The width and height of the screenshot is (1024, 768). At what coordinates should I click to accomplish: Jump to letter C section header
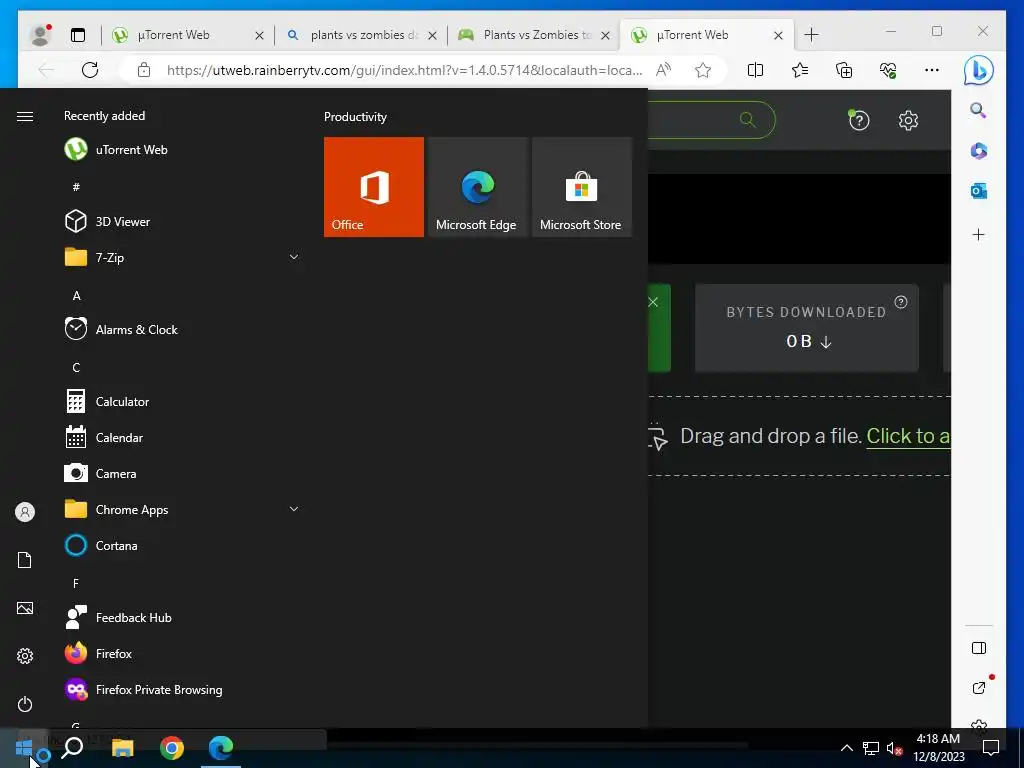coord(76,367)
